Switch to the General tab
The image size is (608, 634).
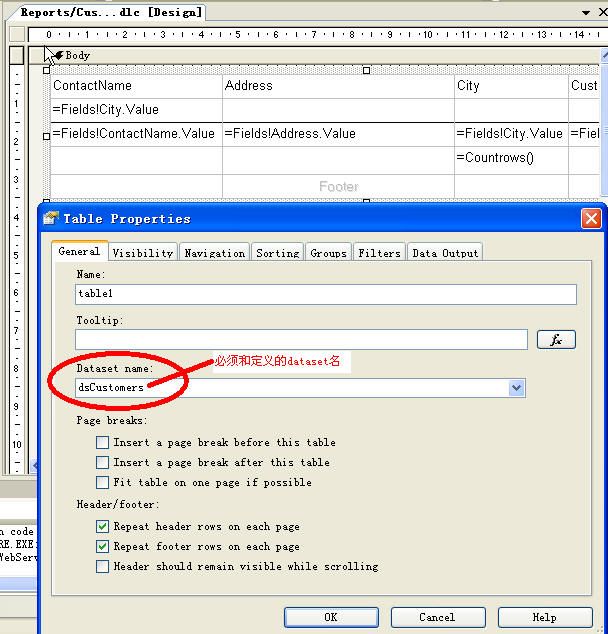point(79,251)
